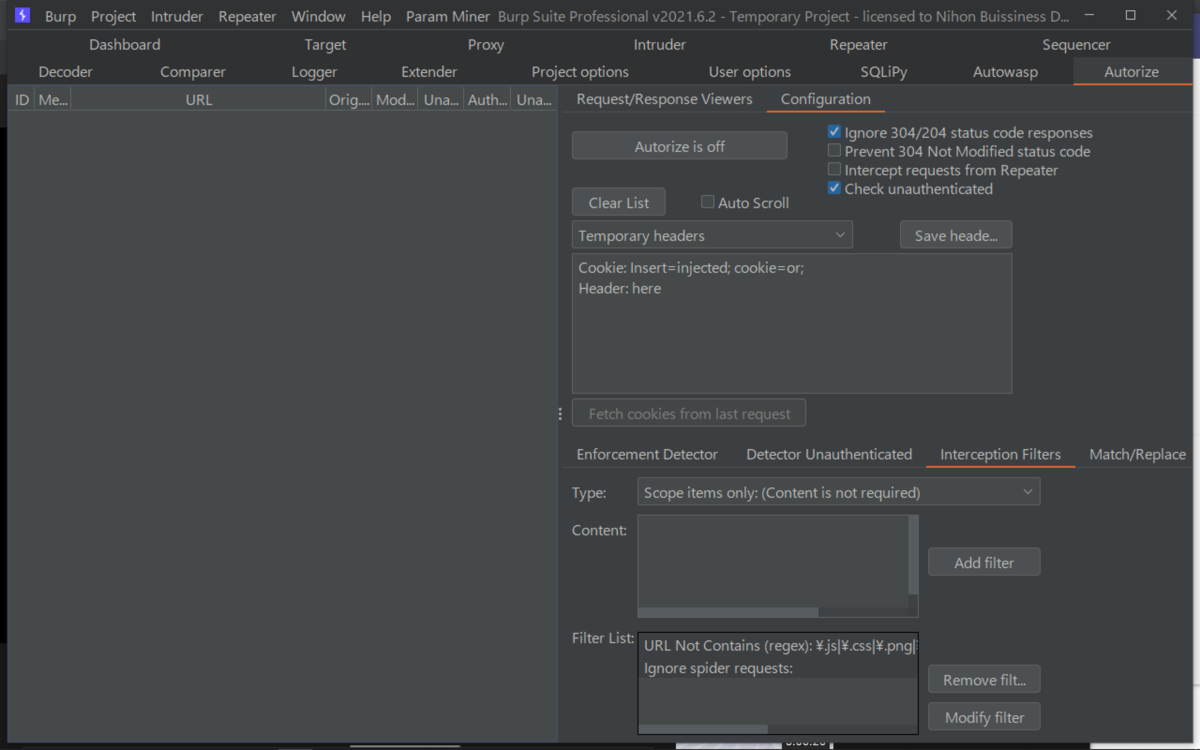The width and height of the screenshot is (1200, 750).
Task: Open the Logger tab
Action: [314, 72]
